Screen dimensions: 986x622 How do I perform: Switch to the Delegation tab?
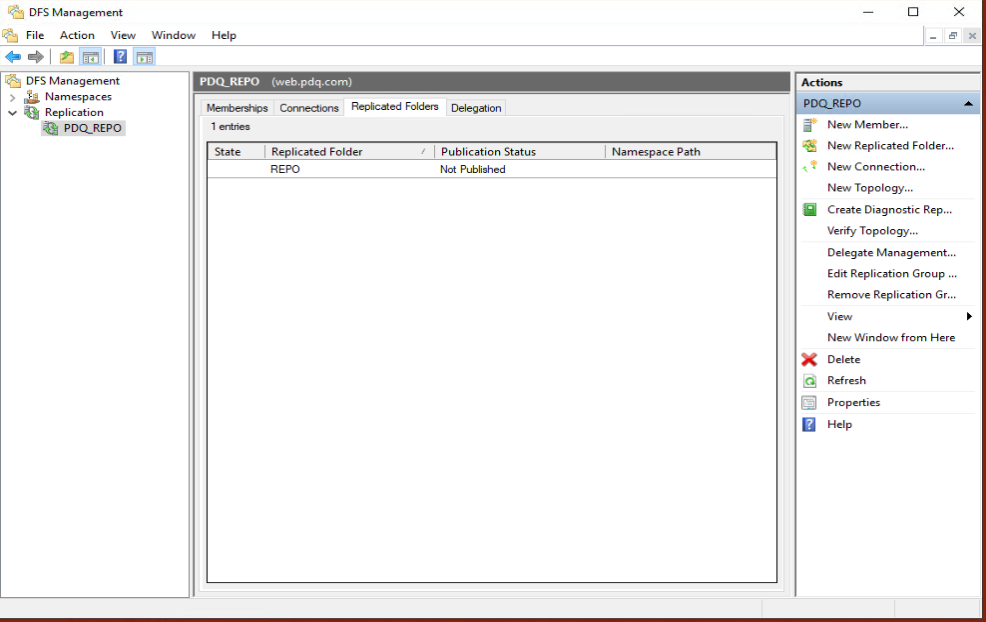(476, 108)
